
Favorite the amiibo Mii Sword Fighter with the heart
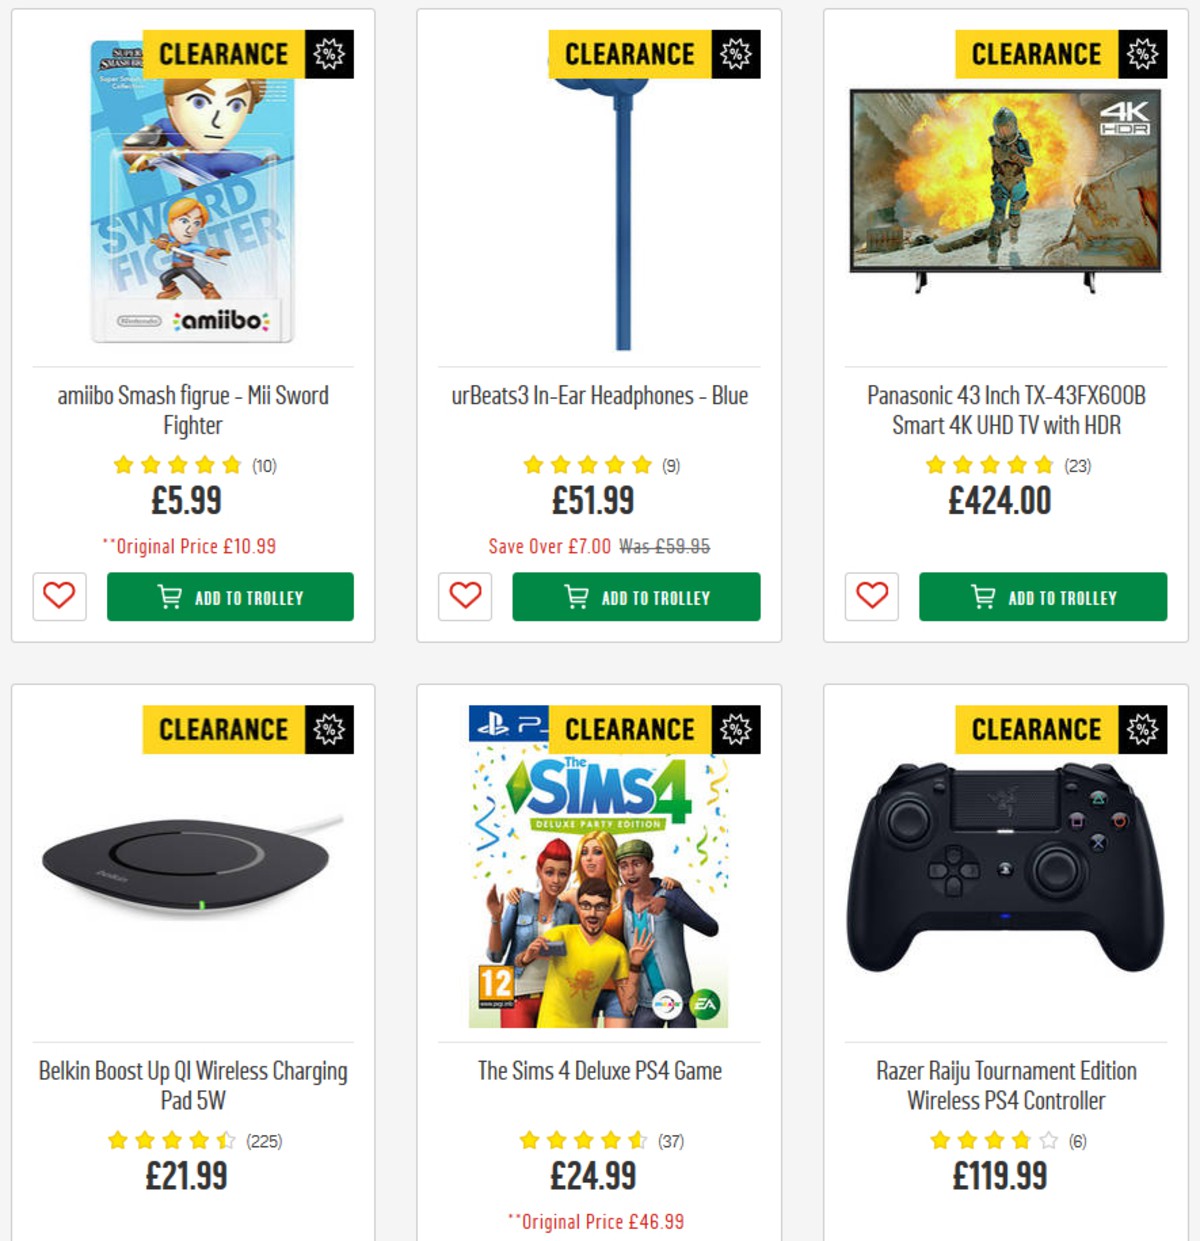pyautogui.click(x=58, y=597)
